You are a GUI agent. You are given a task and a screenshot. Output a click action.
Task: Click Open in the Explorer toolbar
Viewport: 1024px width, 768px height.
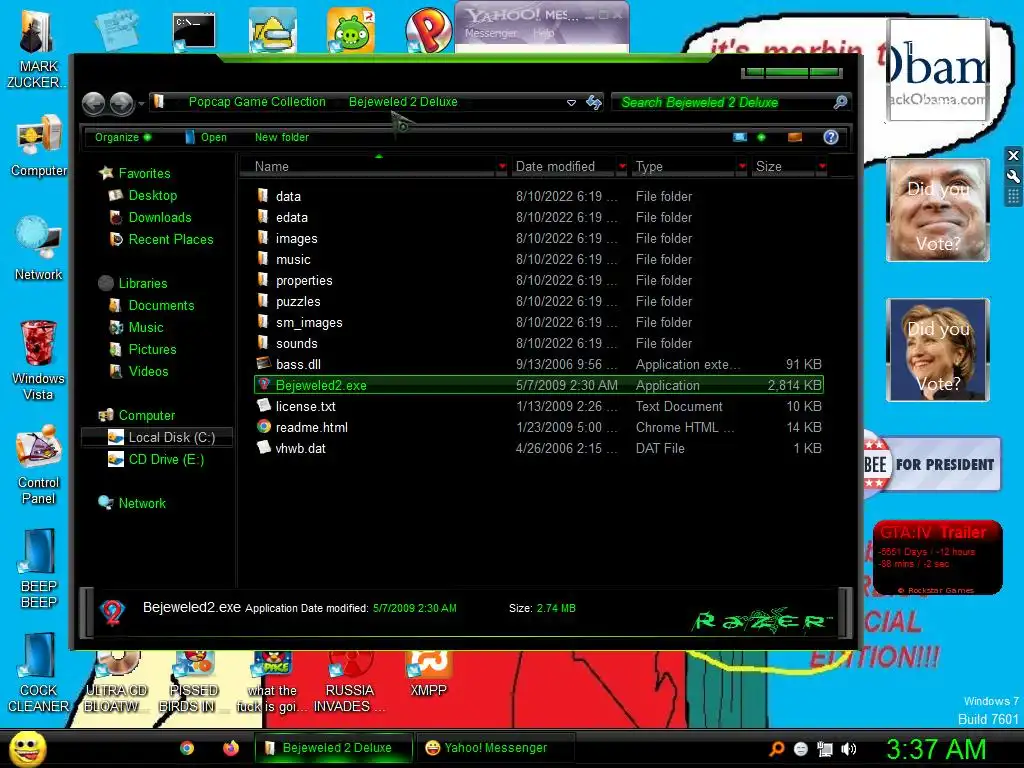tap(206, 137)
